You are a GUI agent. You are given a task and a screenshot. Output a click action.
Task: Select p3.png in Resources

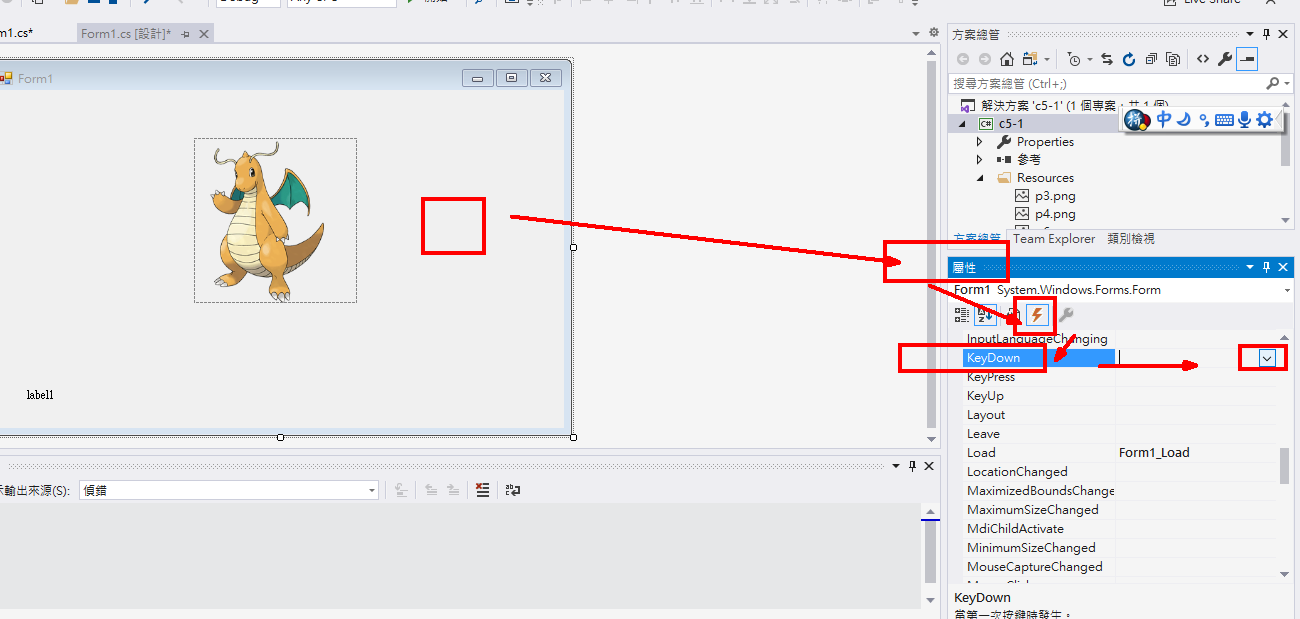click(x=1055, y=196)
